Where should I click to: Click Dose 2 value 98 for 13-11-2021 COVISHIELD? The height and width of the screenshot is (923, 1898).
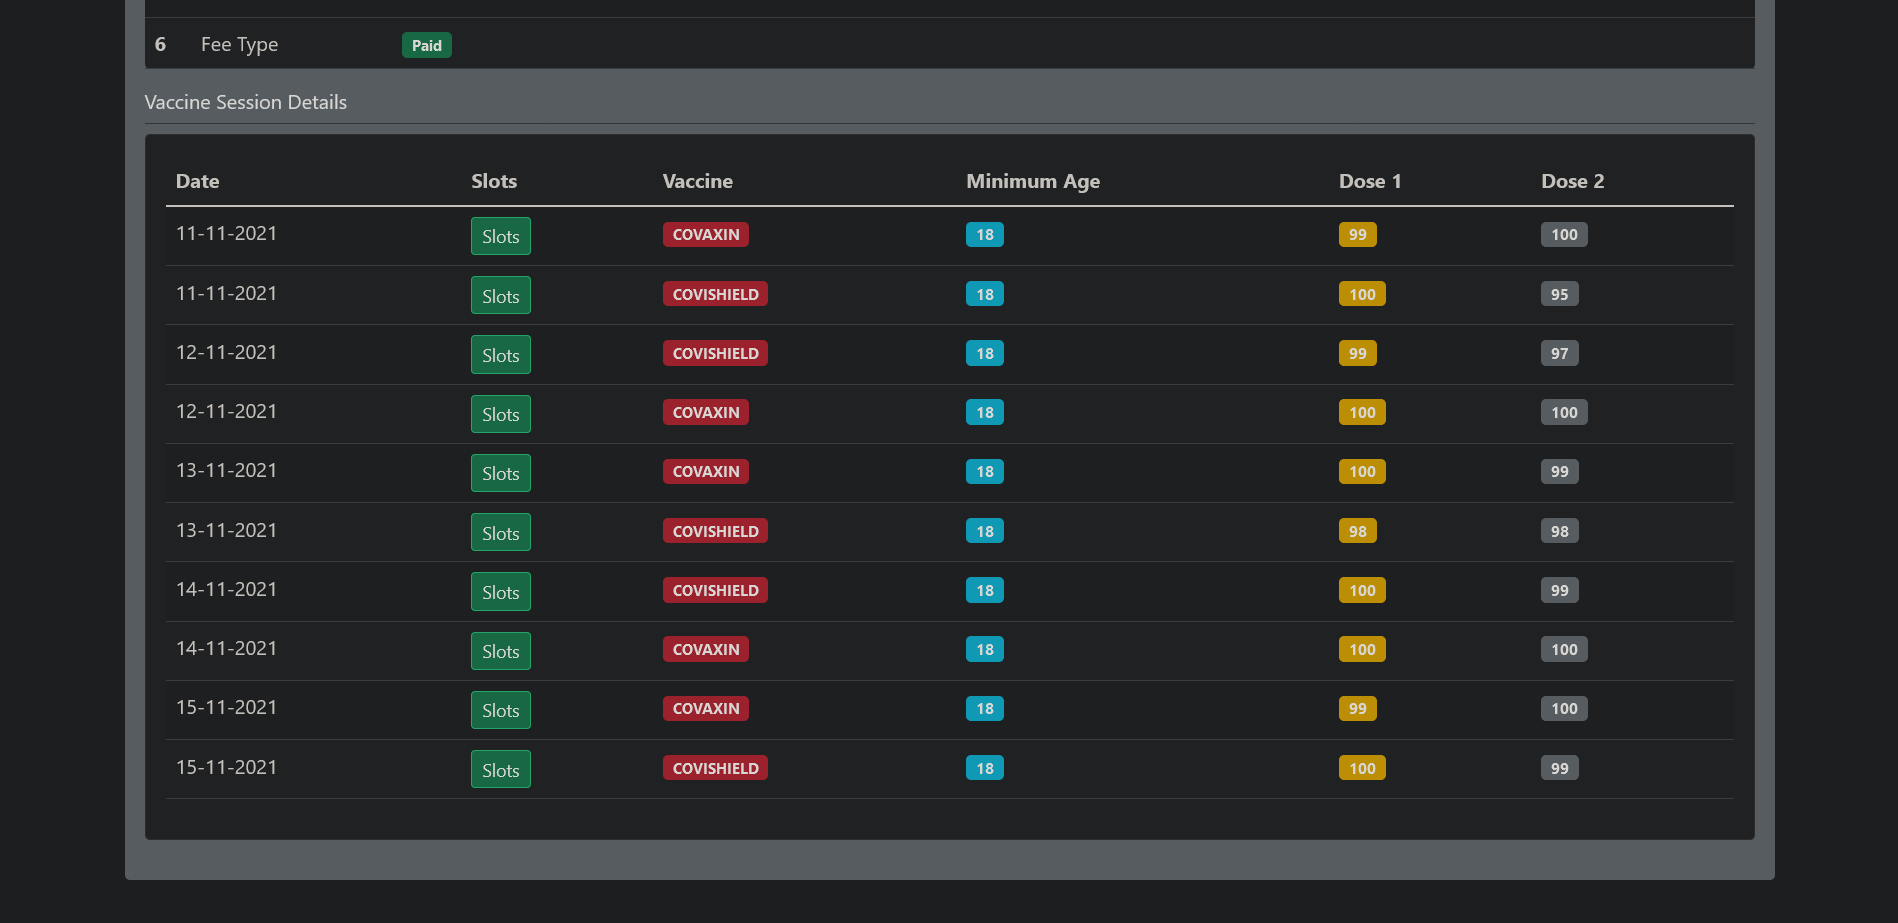pyautogui.click(x=1560, y=531)
